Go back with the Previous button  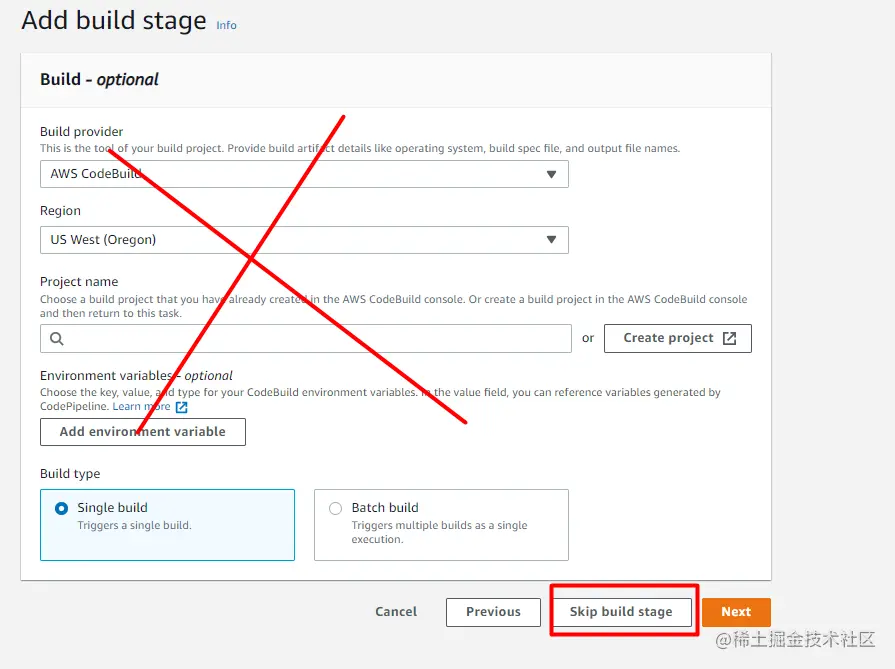[493, 612]
